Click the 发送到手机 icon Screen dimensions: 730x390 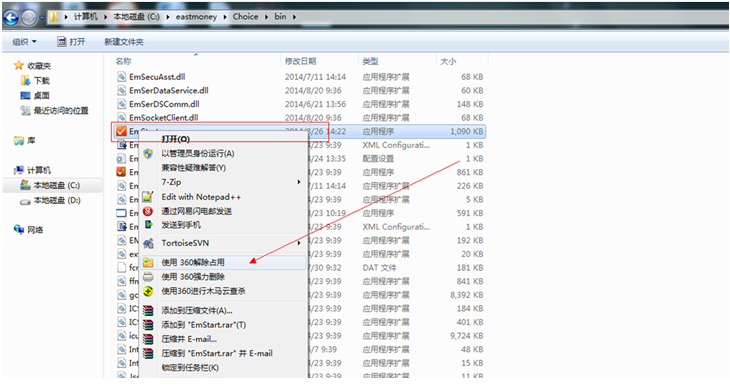[149, 225]
